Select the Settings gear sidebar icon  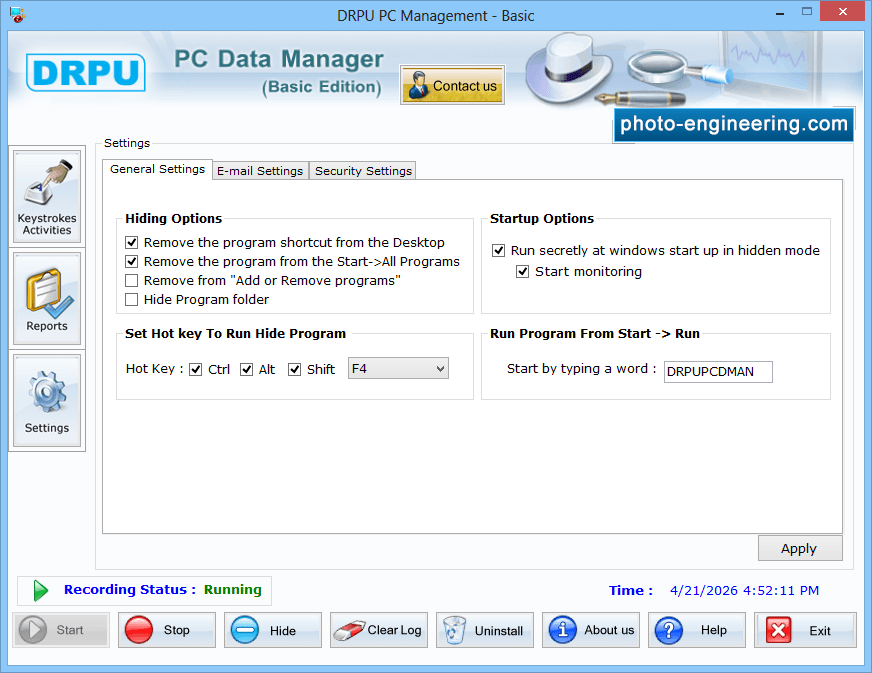[47, 400]
